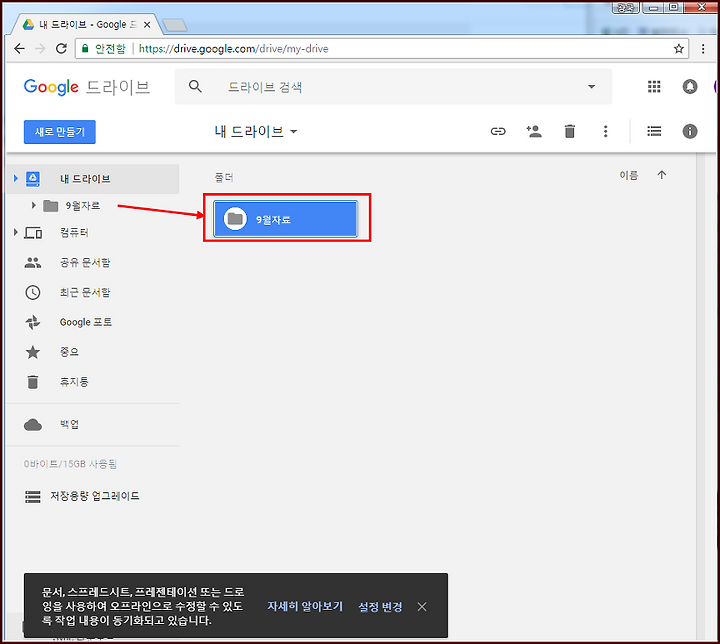Click 새로 만들기 button
Screen dimensions: 720x644
tap(60, 132)
